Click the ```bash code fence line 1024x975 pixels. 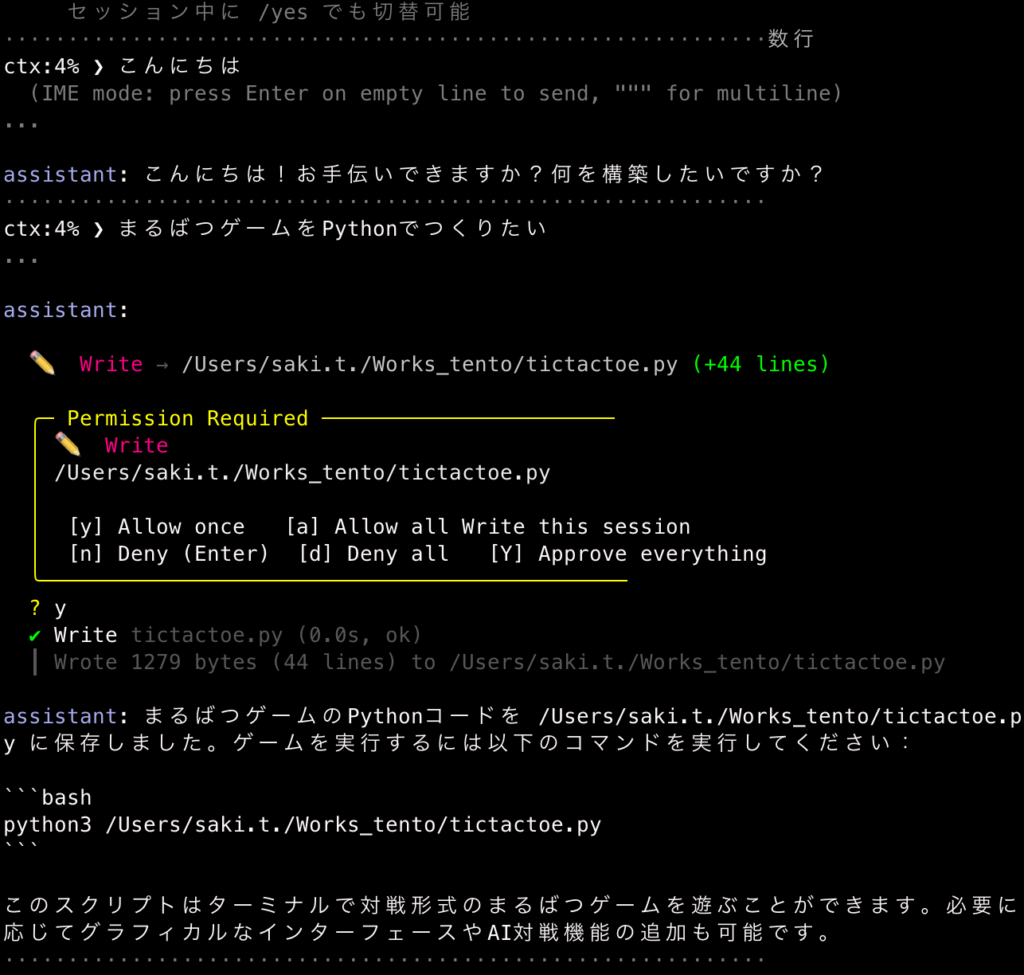[x=48, y=798]
